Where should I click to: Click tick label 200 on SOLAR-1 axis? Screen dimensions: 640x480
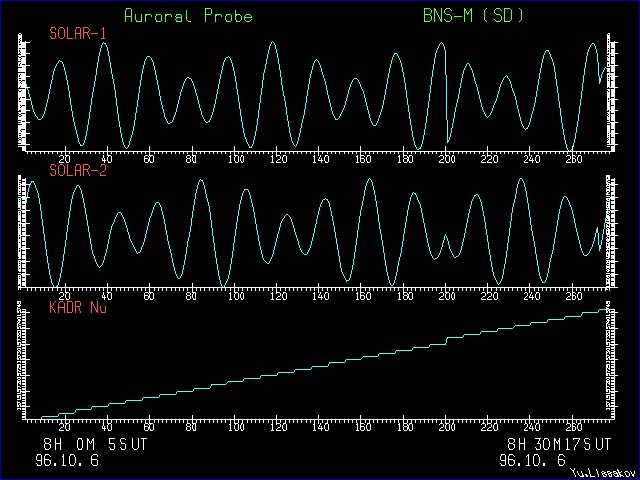(x=446, y=160)
